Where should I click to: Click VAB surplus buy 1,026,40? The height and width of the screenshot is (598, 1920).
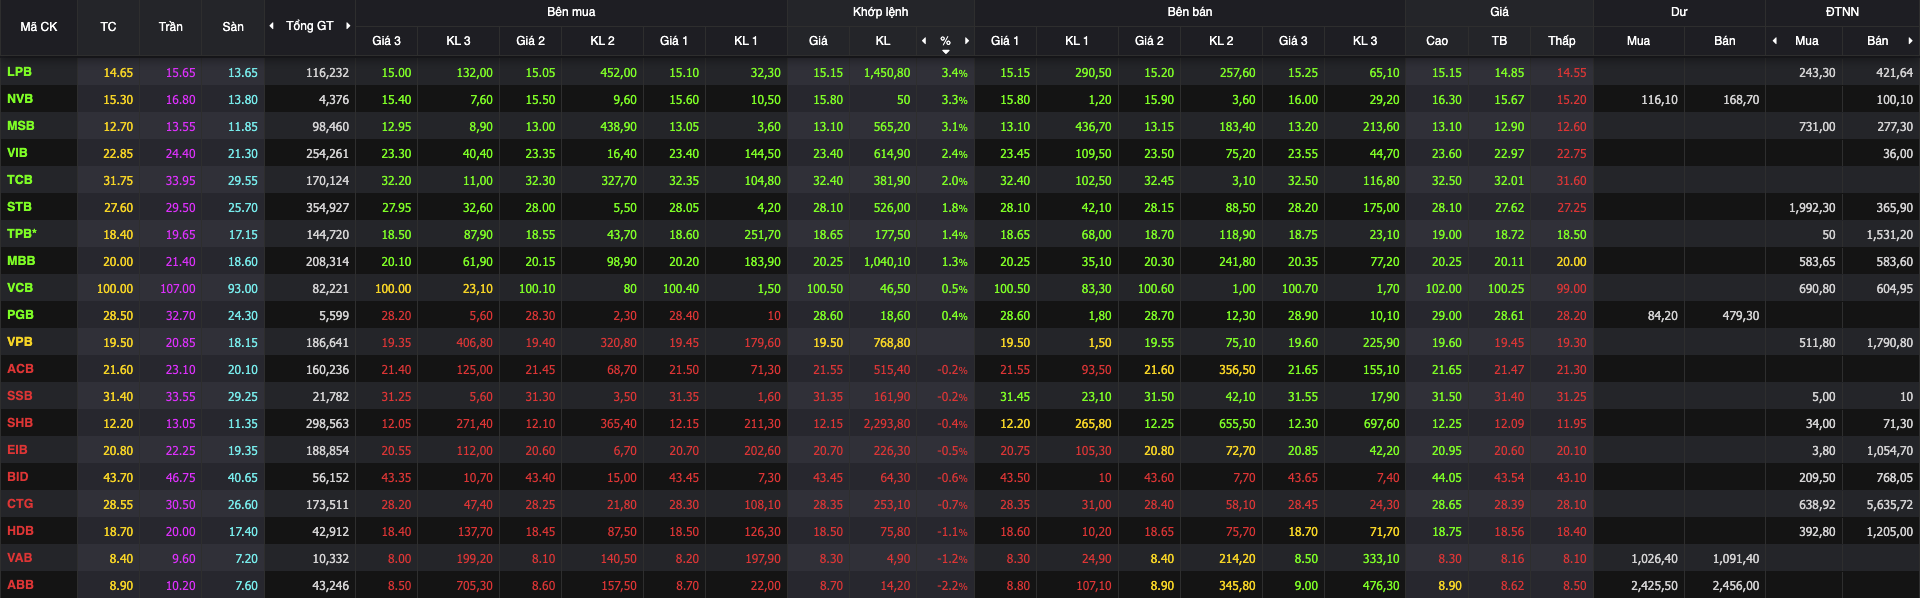pos(1654,559)
